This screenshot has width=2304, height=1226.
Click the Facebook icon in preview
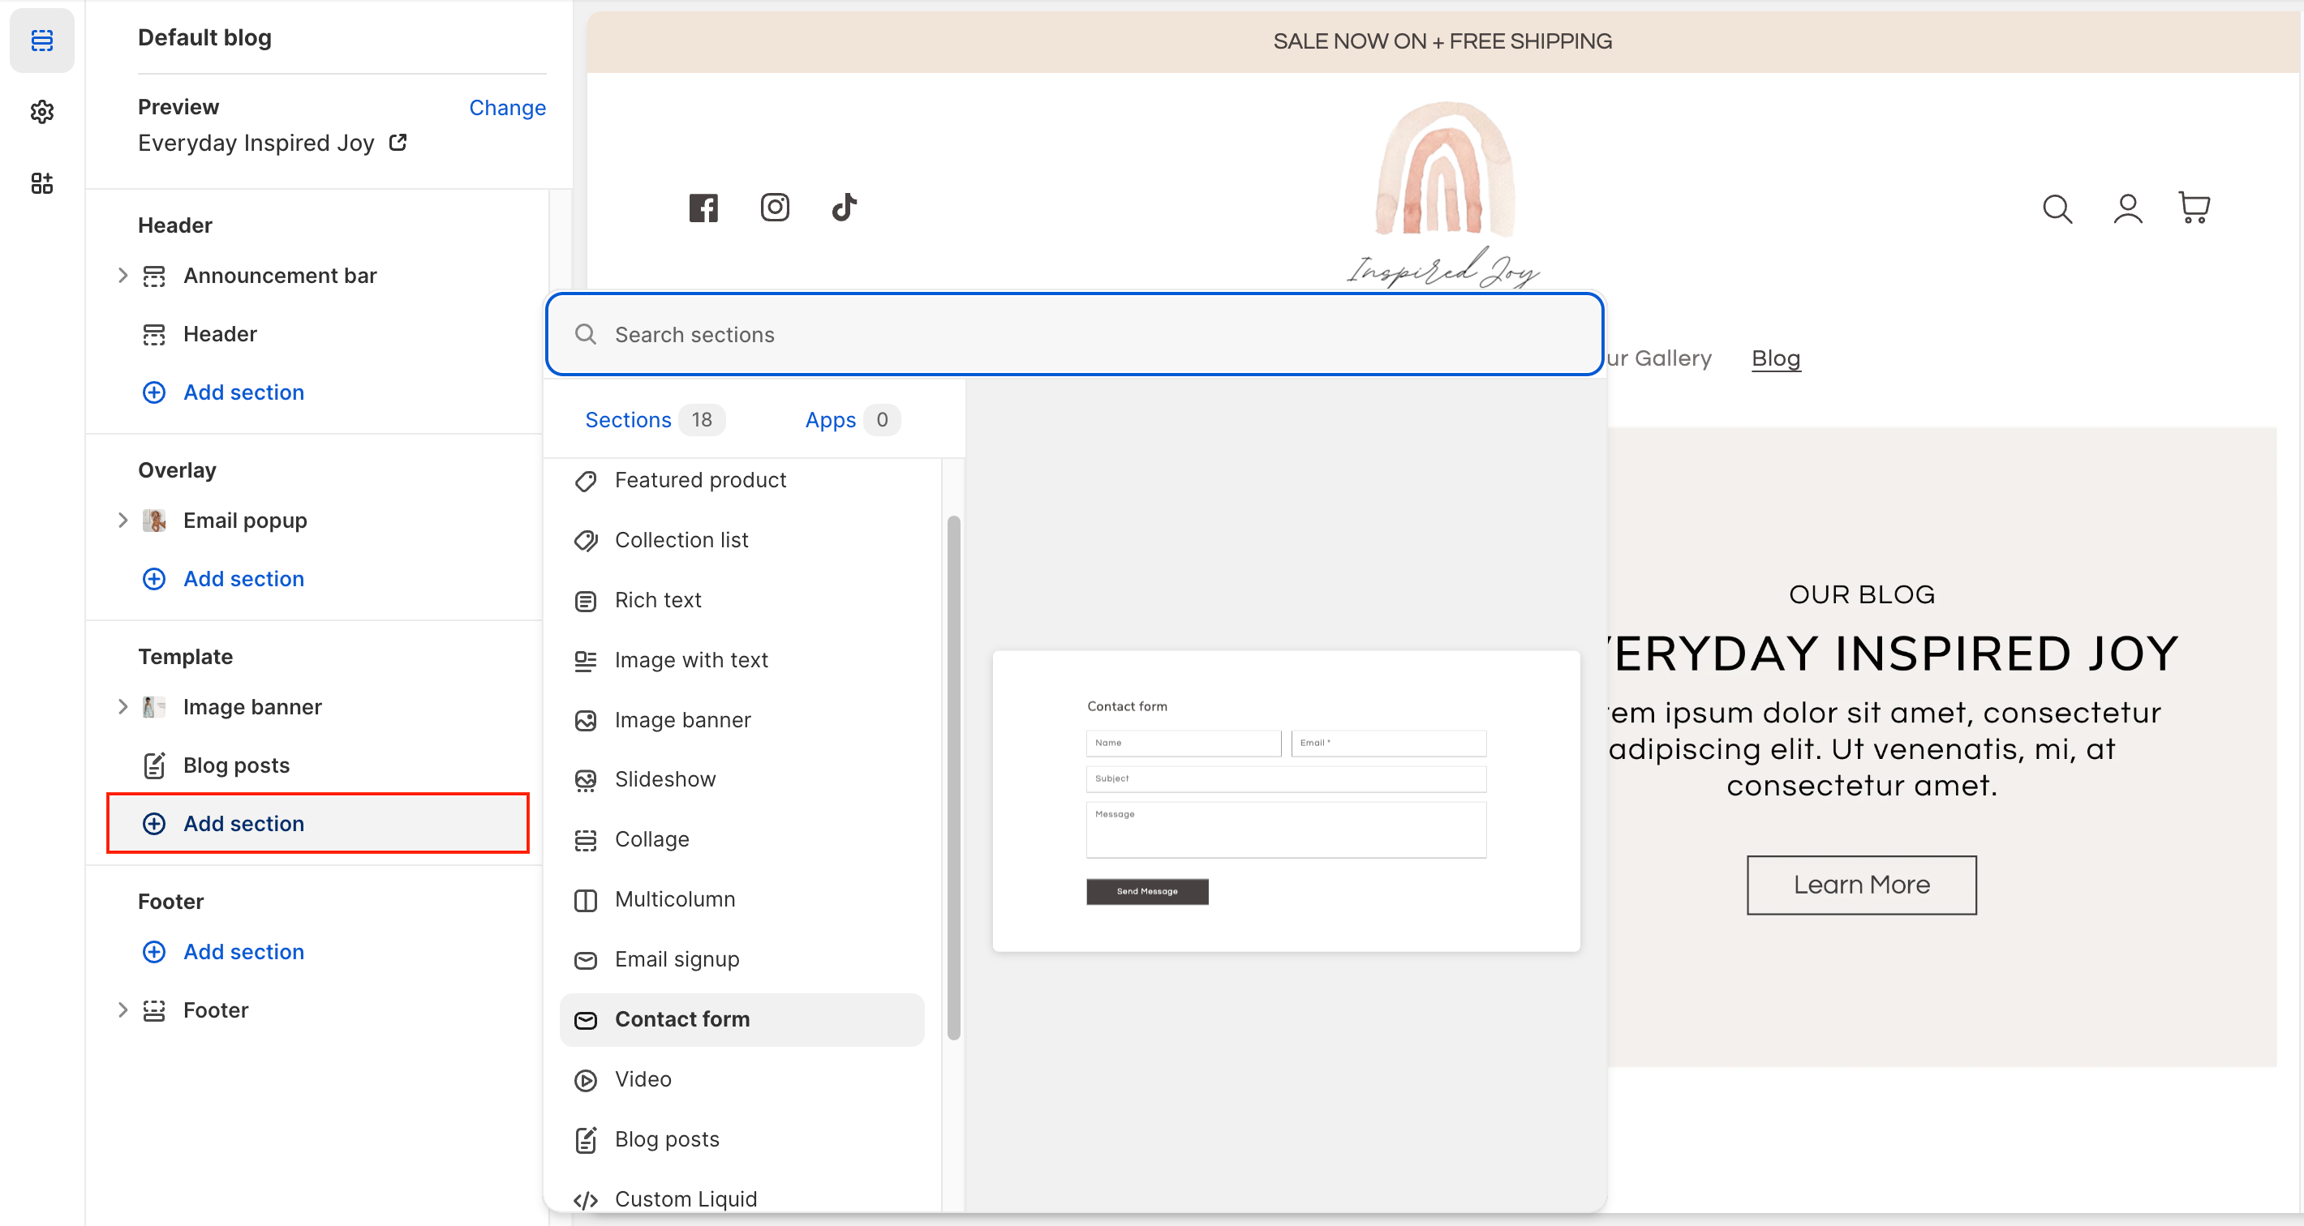[x=703, y=207]
